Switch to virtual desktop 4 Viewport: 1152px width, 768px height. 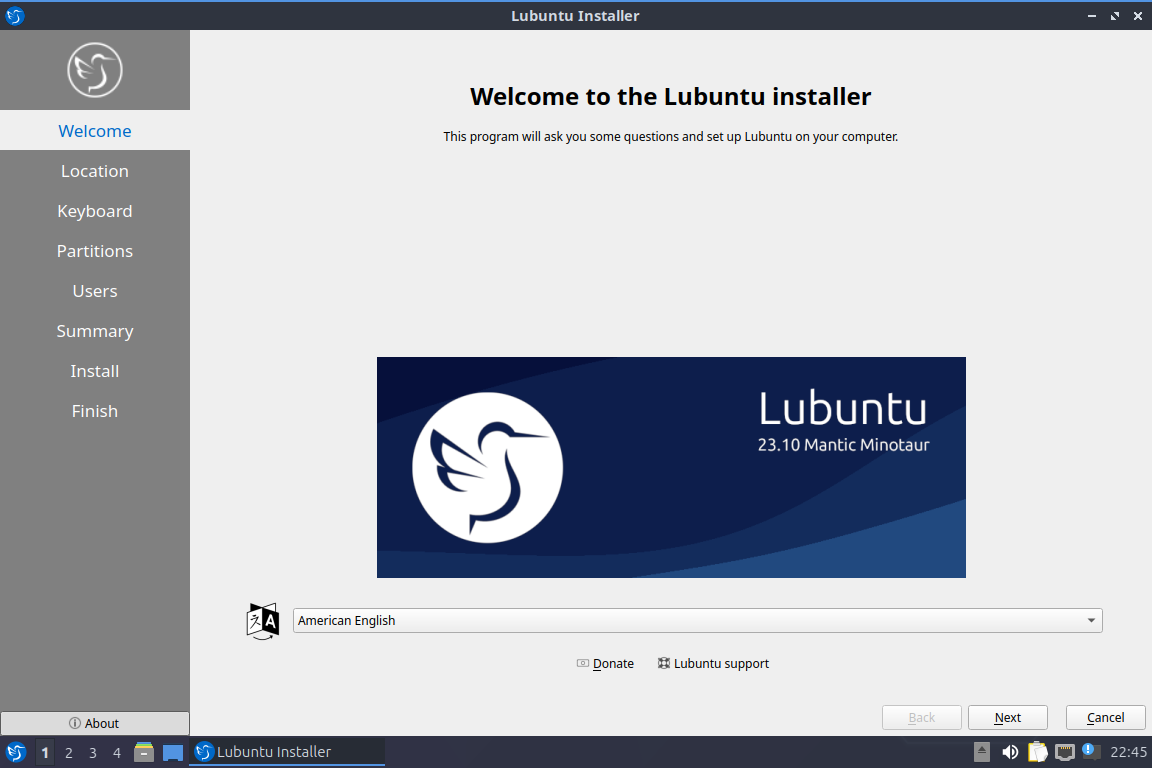pos(117,752)
